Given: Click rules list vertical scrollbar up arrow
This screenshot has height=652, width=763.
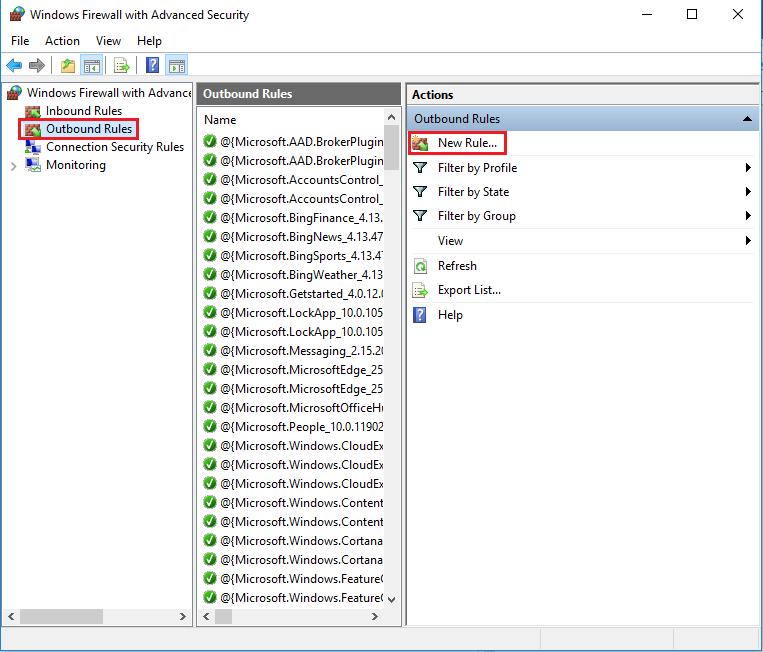Looking at the screenshot, I should (391, 117).
